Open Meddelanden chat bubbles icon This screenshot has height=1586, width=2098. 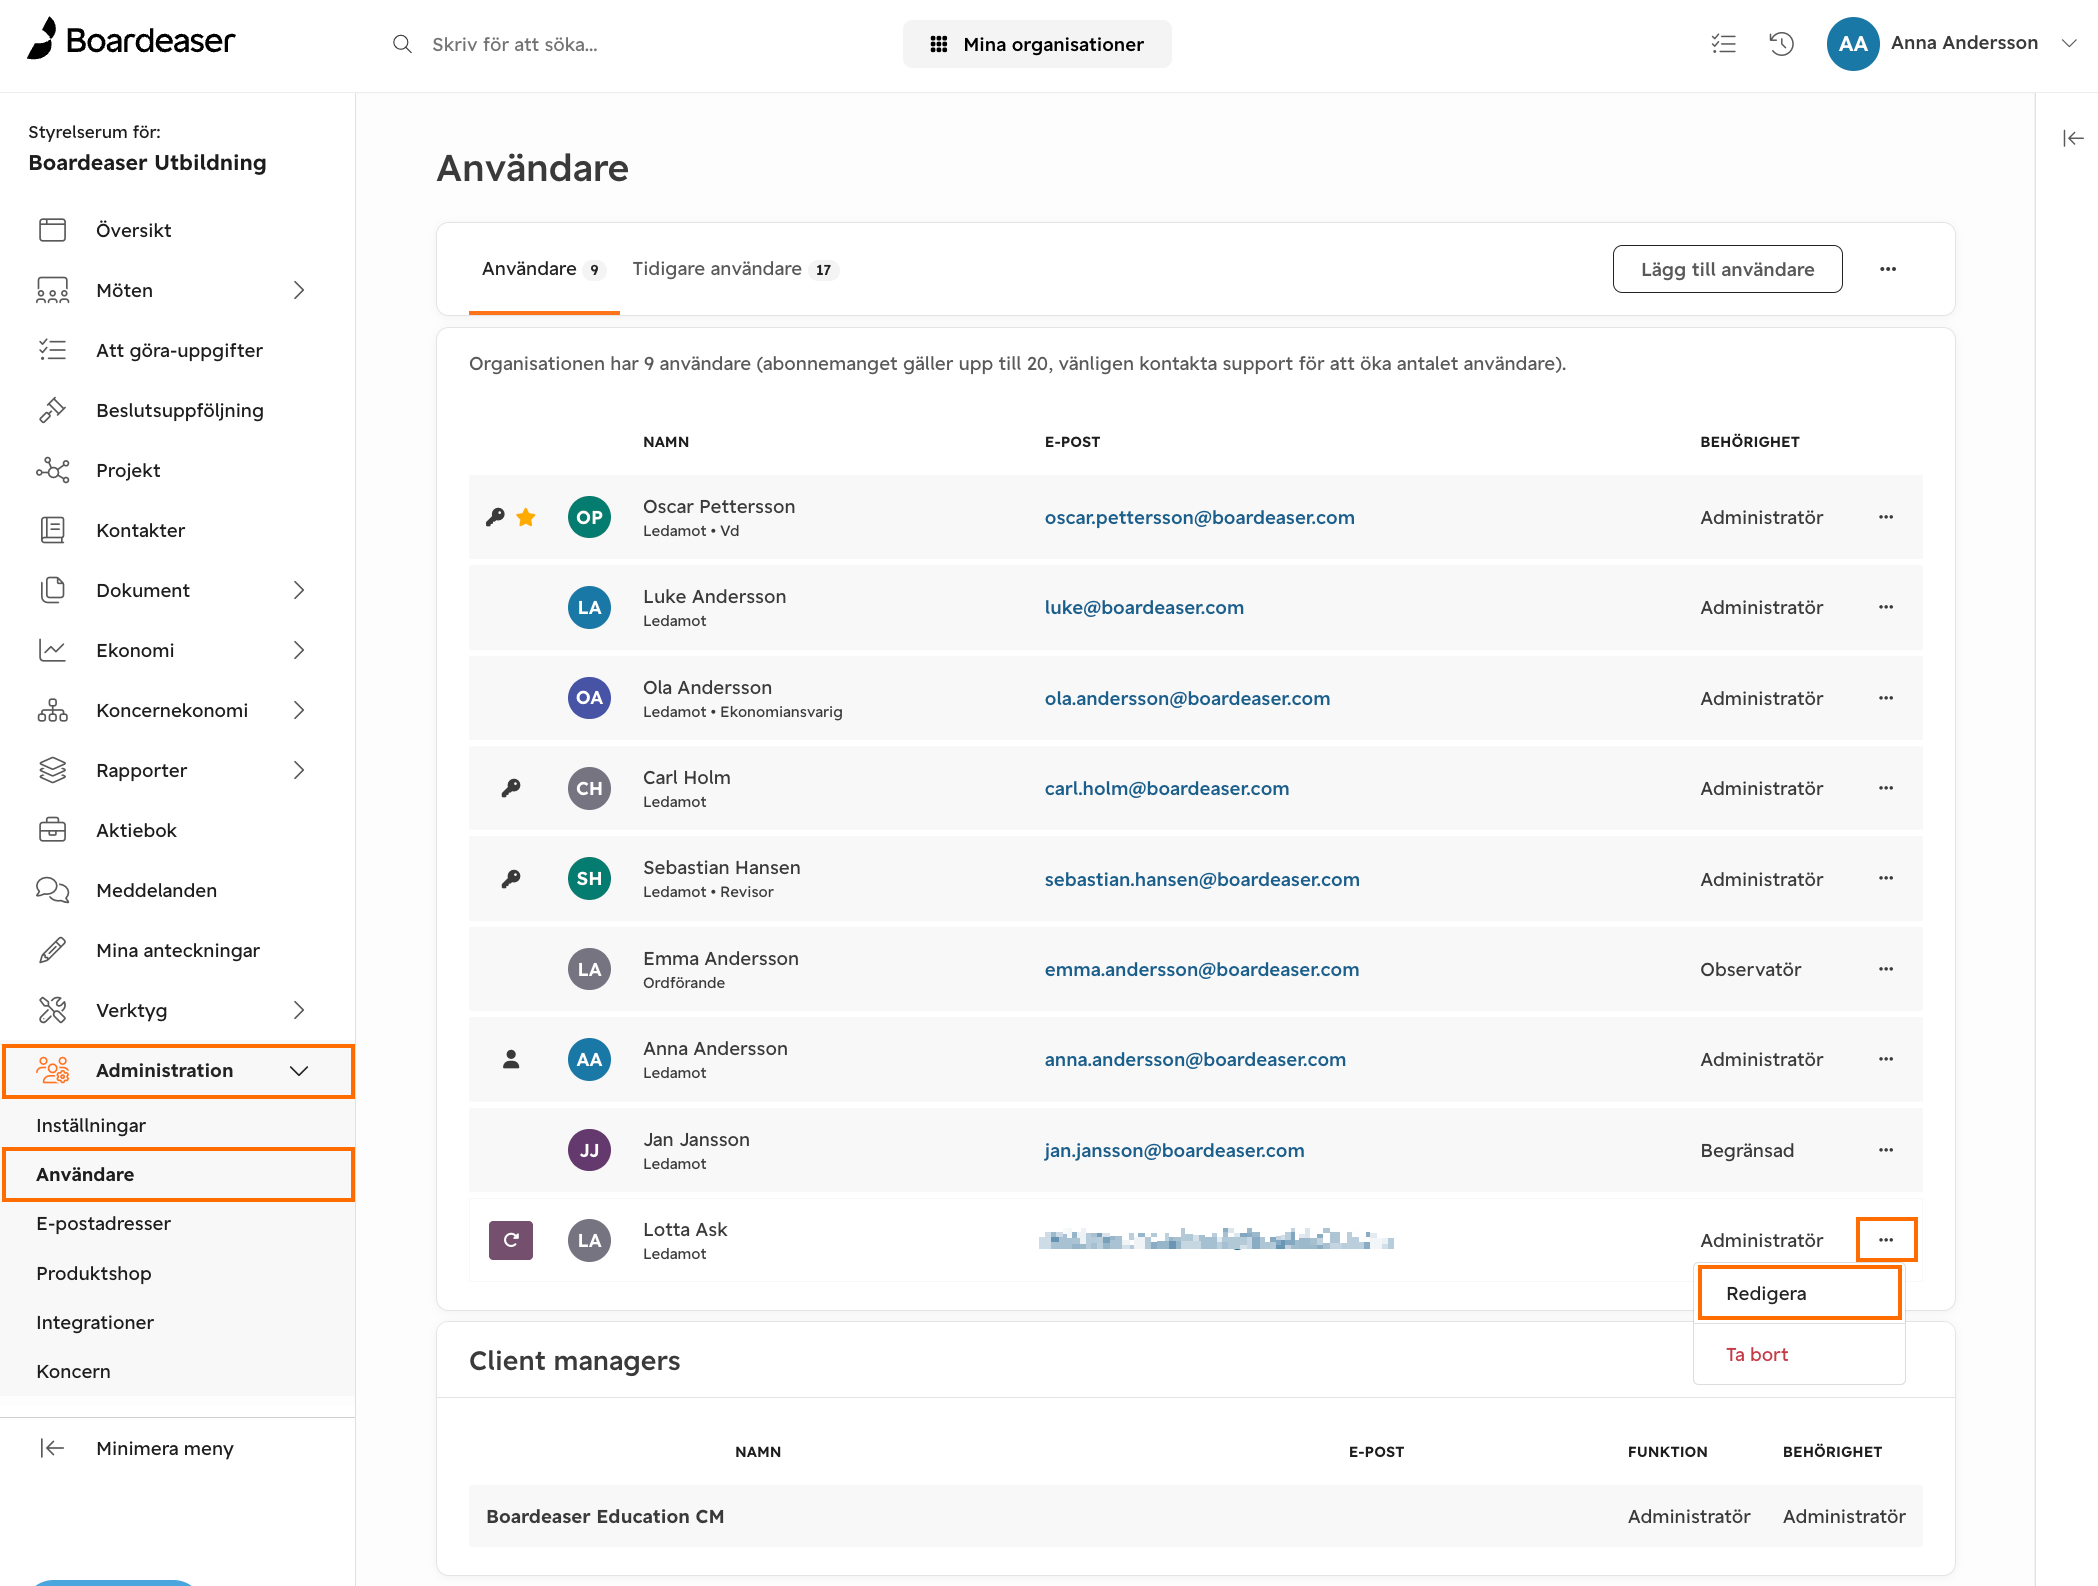[x=52, y=890]
